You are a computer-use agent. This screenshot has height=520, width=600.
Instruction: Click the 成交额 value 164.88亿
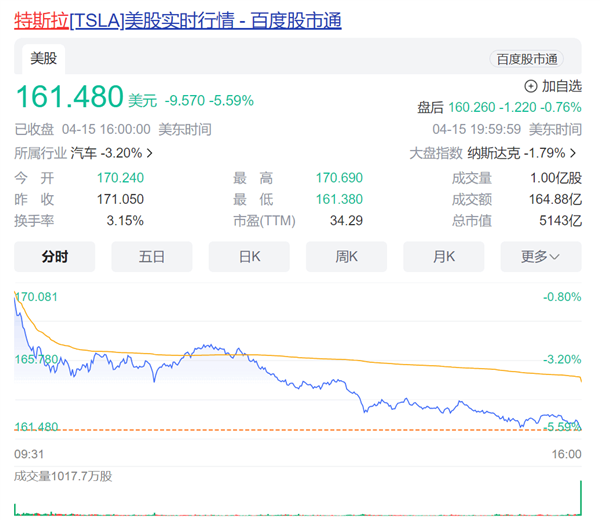coord(555,199)
